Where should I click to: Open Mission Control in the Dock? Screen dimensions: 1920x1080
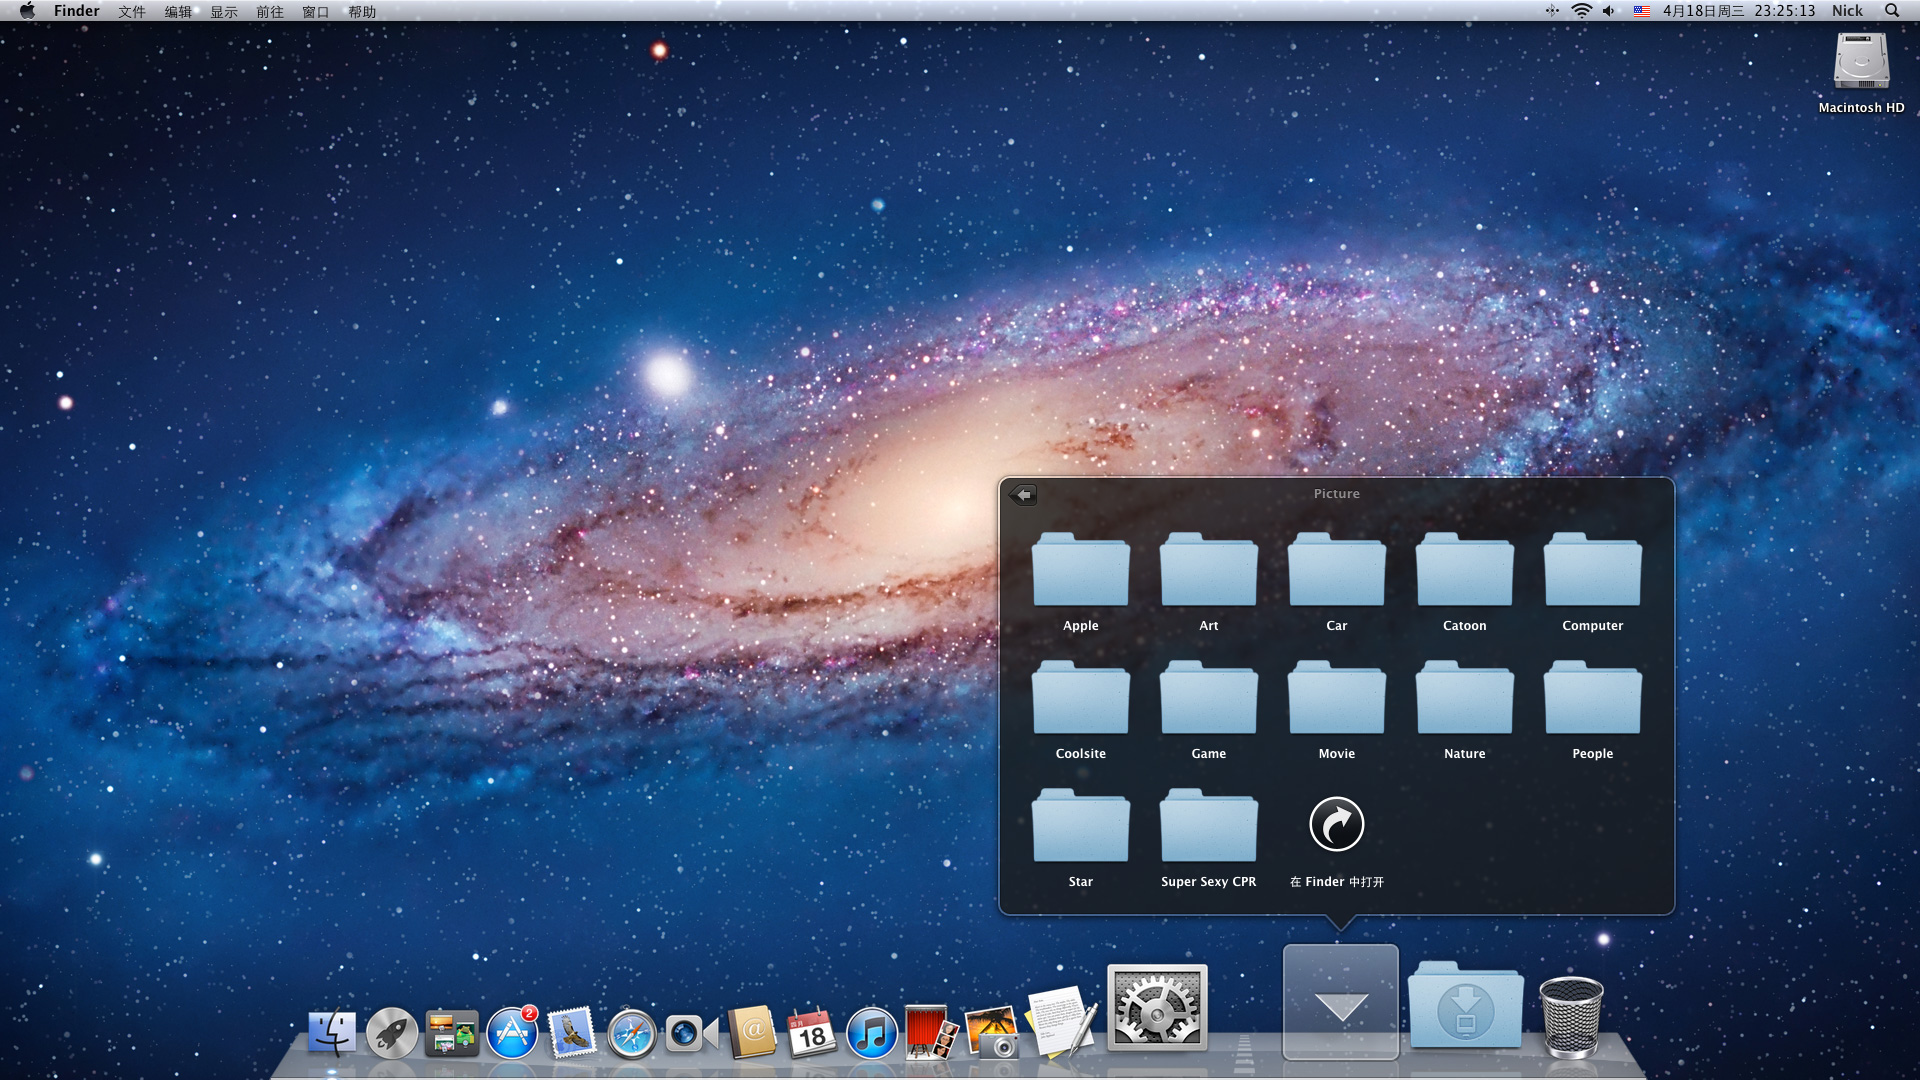click(451, 1033)
